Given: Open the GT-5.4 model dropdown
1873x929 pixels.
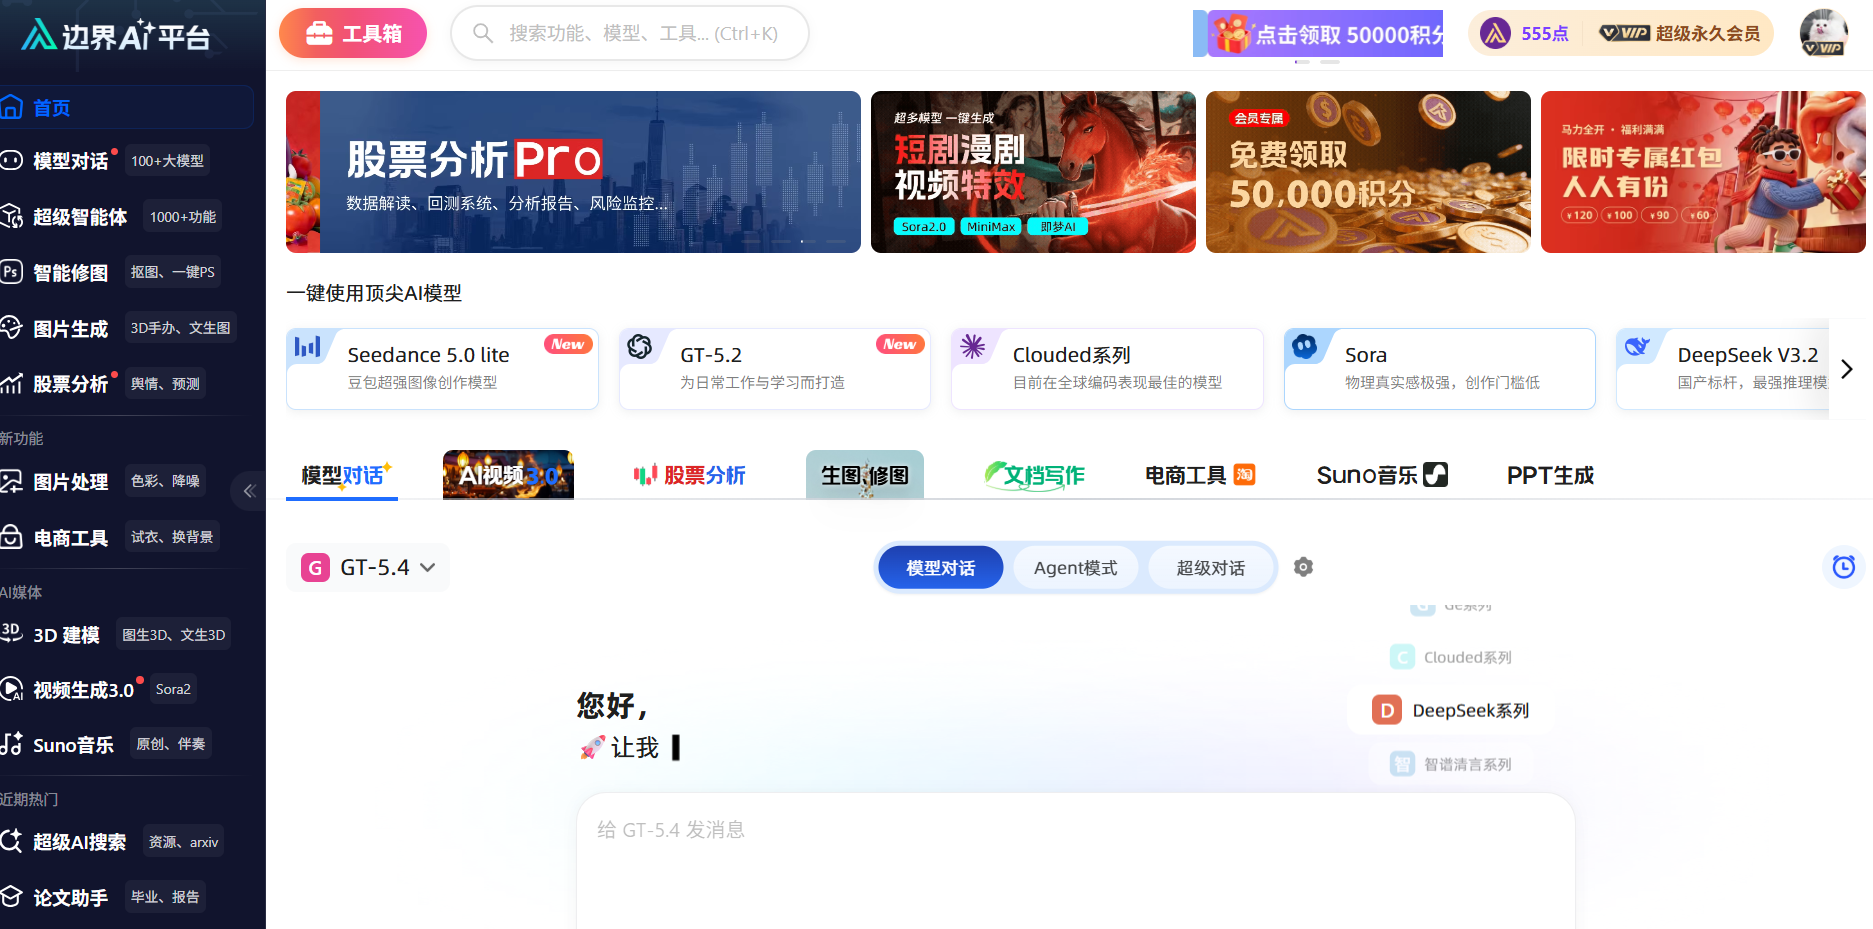Looking at the screenshot, I should point(368,568).
